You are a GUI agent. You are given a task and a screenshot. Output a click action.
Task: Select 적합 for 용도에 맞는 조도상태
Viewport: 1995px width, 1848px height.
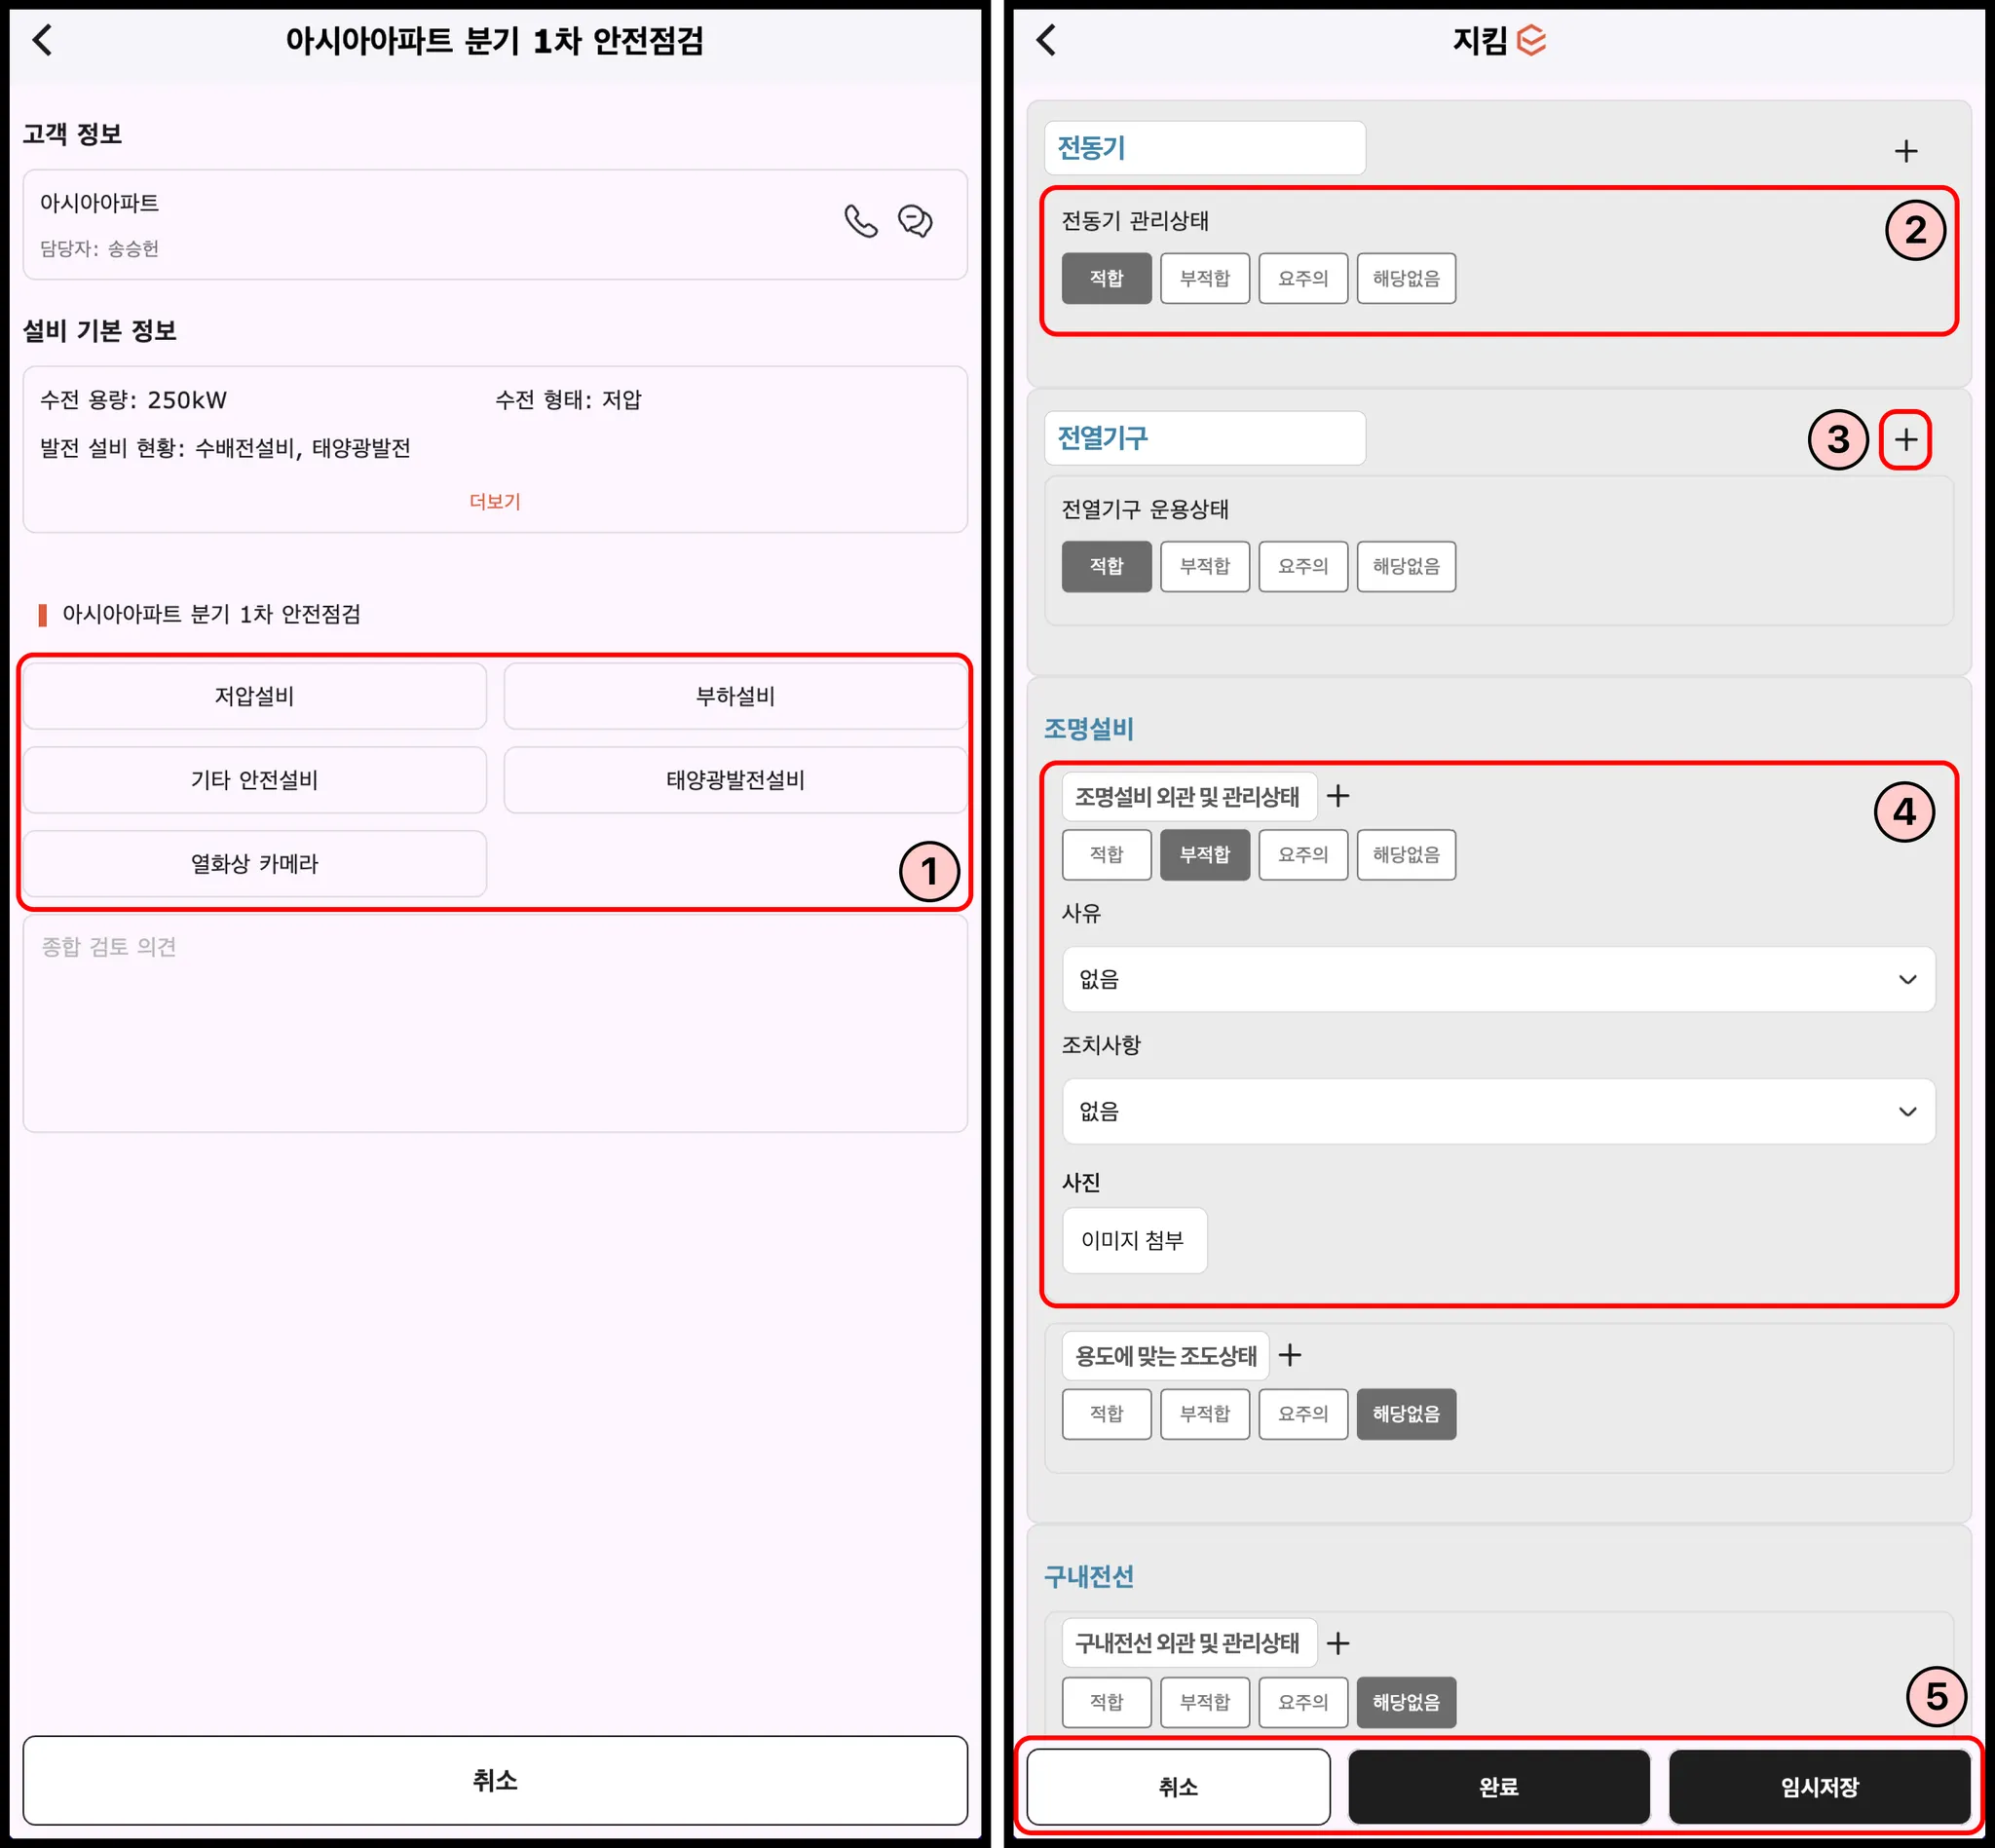(1106, 1413)
